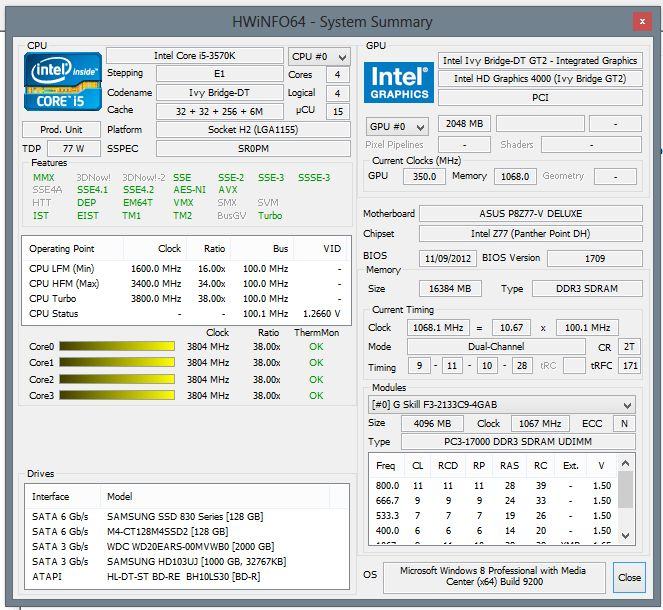
Task: Click the GPU memory clock 1068.0 field
Action: point(515,176)
